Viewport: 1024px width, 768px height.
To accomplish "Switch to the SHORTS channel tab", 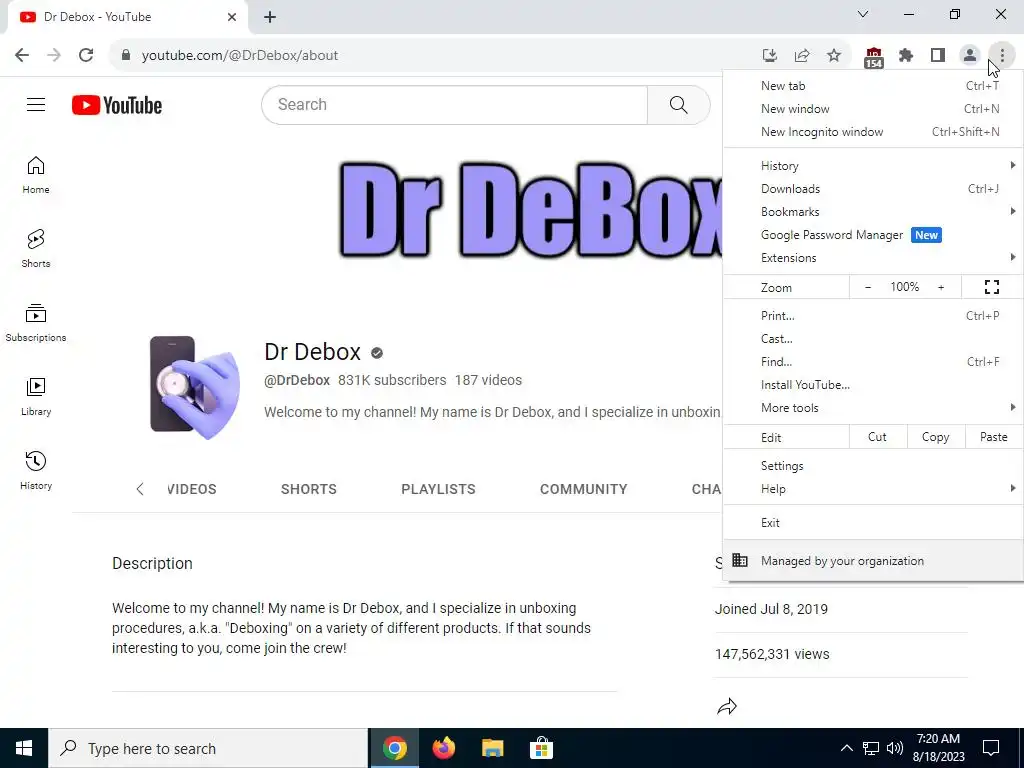I will click(x=309, y=489).
